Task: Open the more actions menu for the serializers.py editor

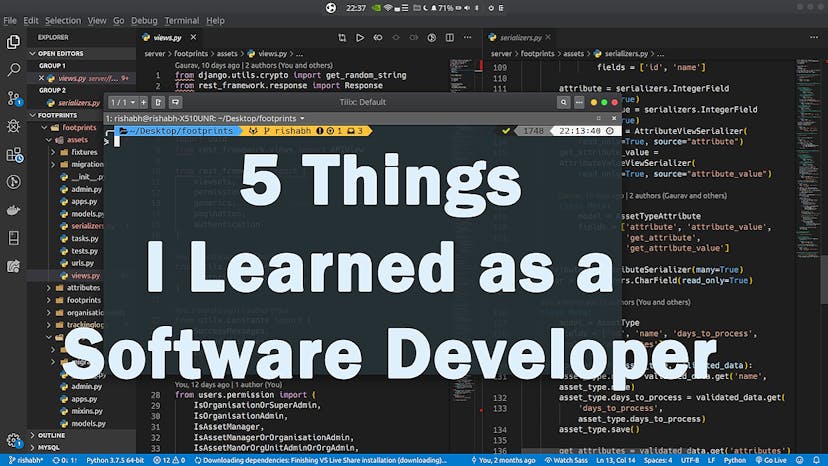Action: [814, 38]
